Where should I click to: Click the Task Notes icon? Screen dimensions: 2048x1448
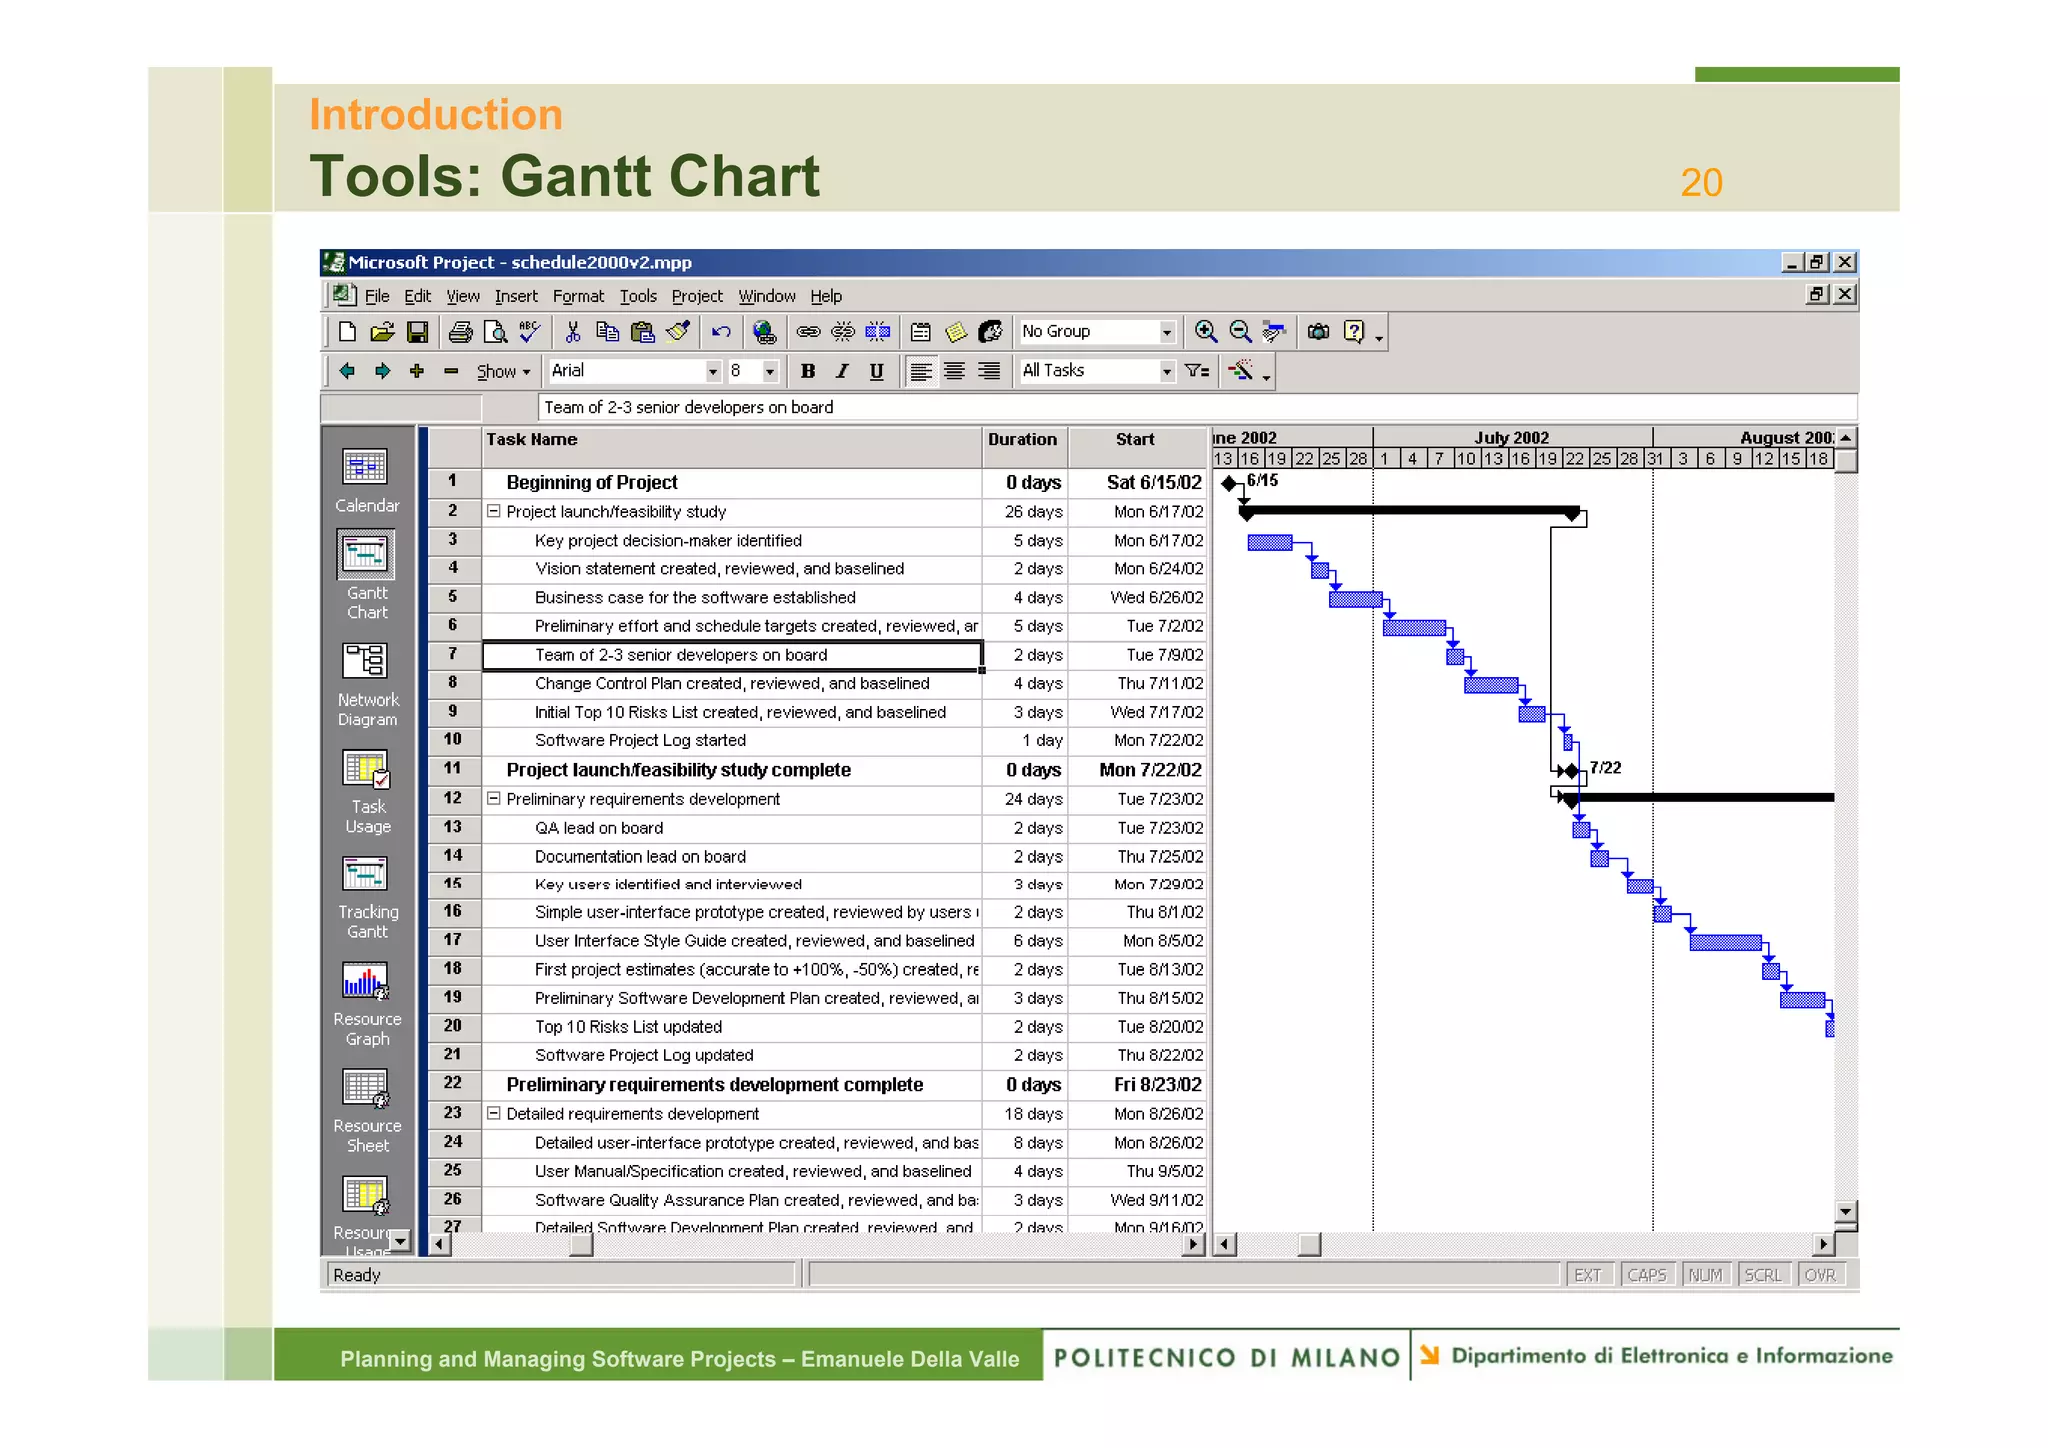tap(956, 332)
